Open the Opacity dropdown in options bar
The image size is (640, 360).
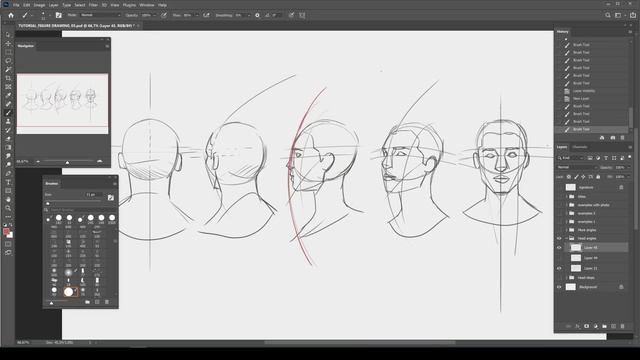tap(155, 15)
